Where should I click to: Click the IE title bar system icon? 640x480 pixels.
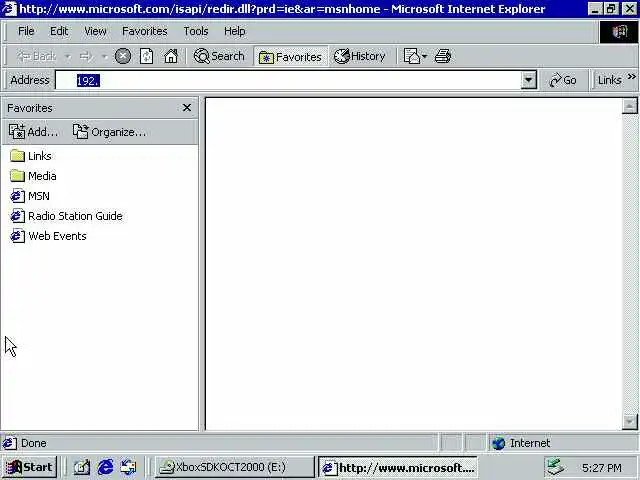[9, 9]
